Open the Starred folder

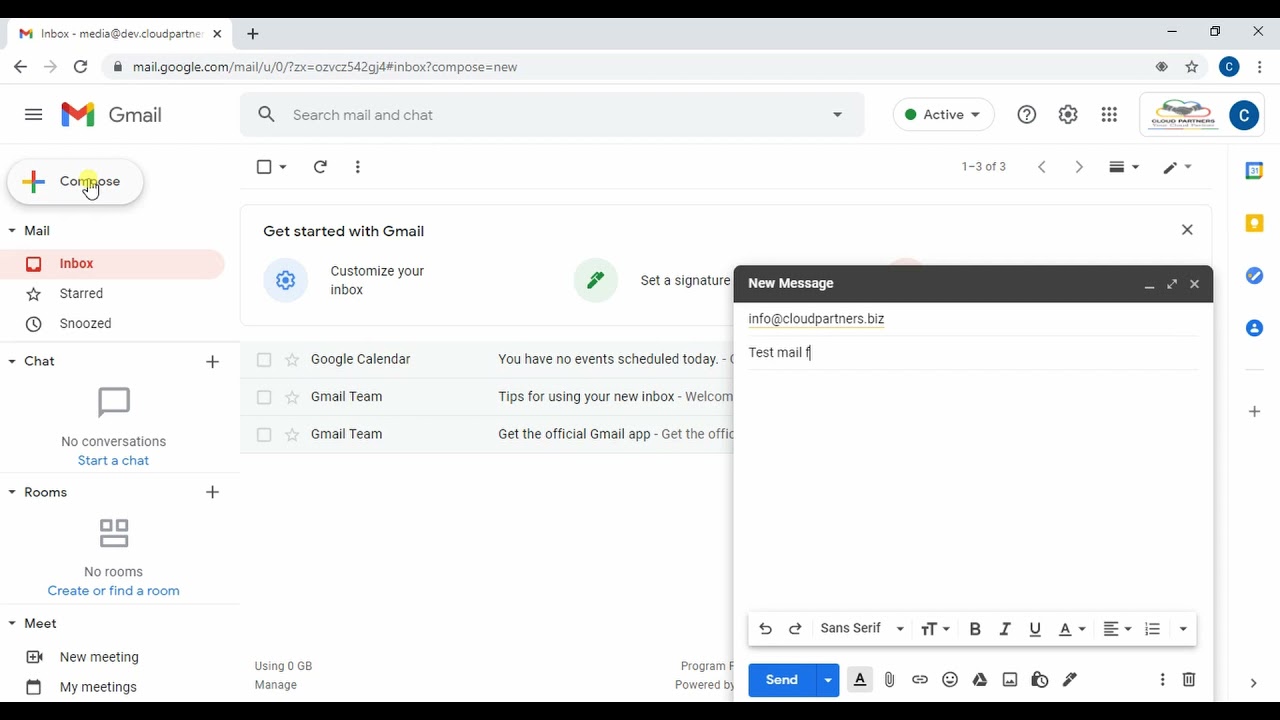click(112, 294)
